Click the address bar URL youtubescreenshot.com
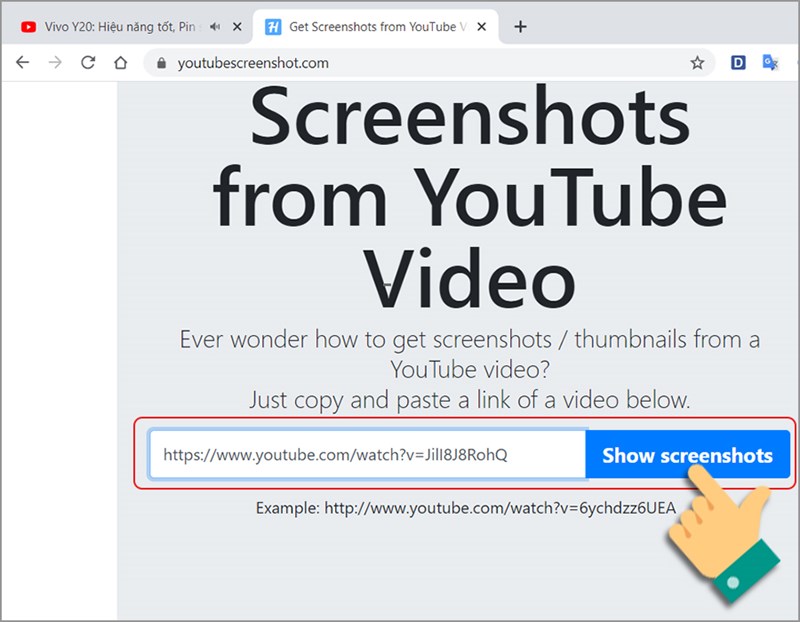The height and width of the screenshot is (622, 800). coord(253,63)
